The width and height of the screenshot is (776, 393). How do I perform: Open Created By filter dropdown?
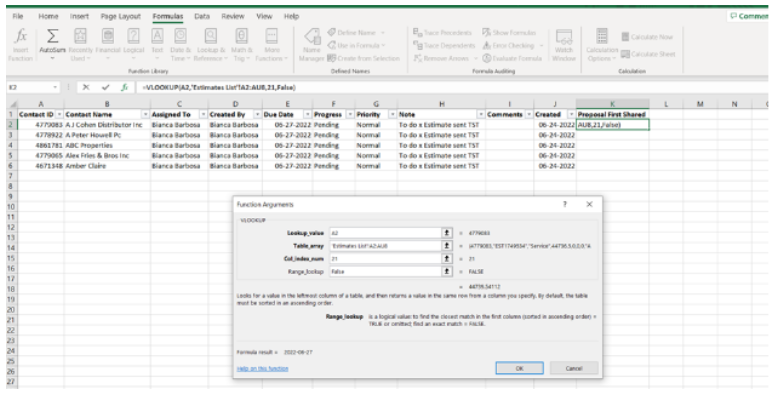pyautogui.click(x=257, y=114)
